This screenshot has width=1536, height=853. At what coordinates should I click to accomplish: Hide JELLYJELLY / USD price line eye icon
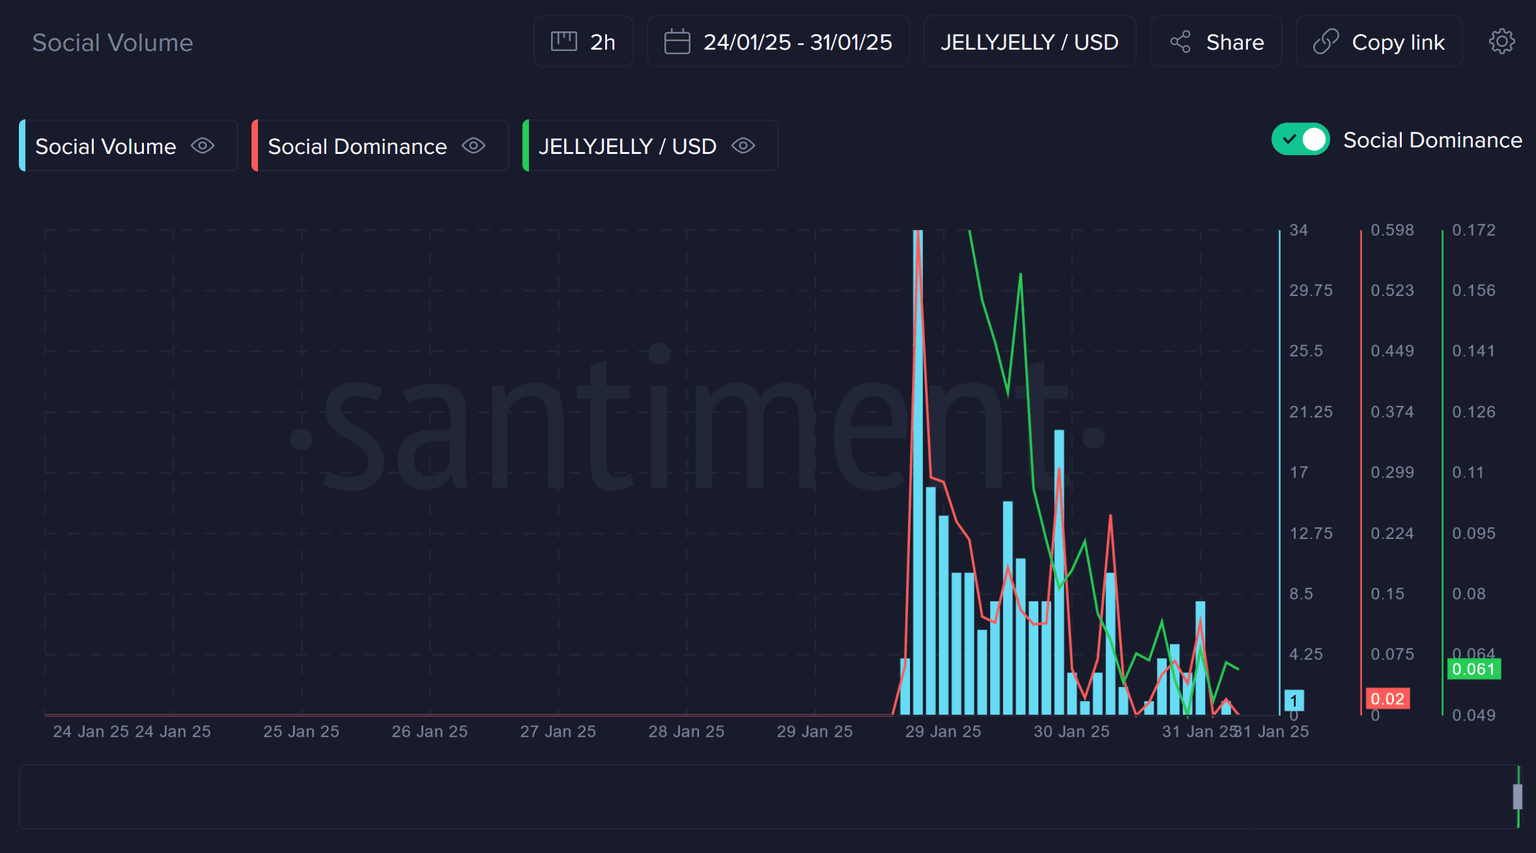(743, 146)
